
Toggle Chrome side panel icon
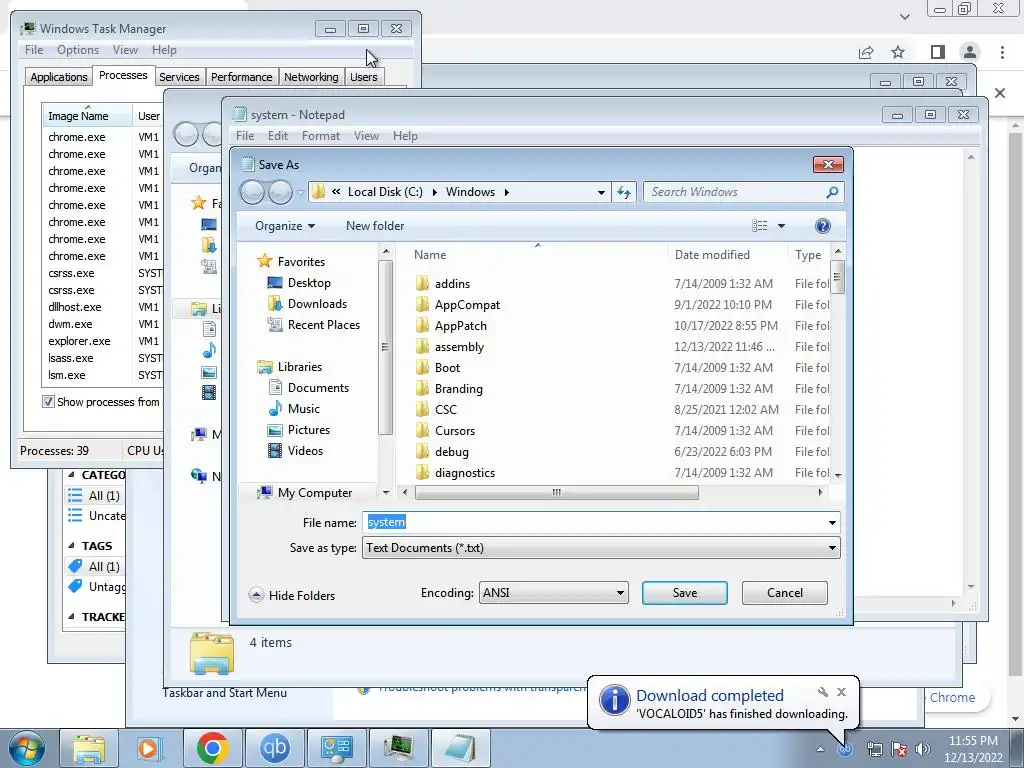pos(938,52)
